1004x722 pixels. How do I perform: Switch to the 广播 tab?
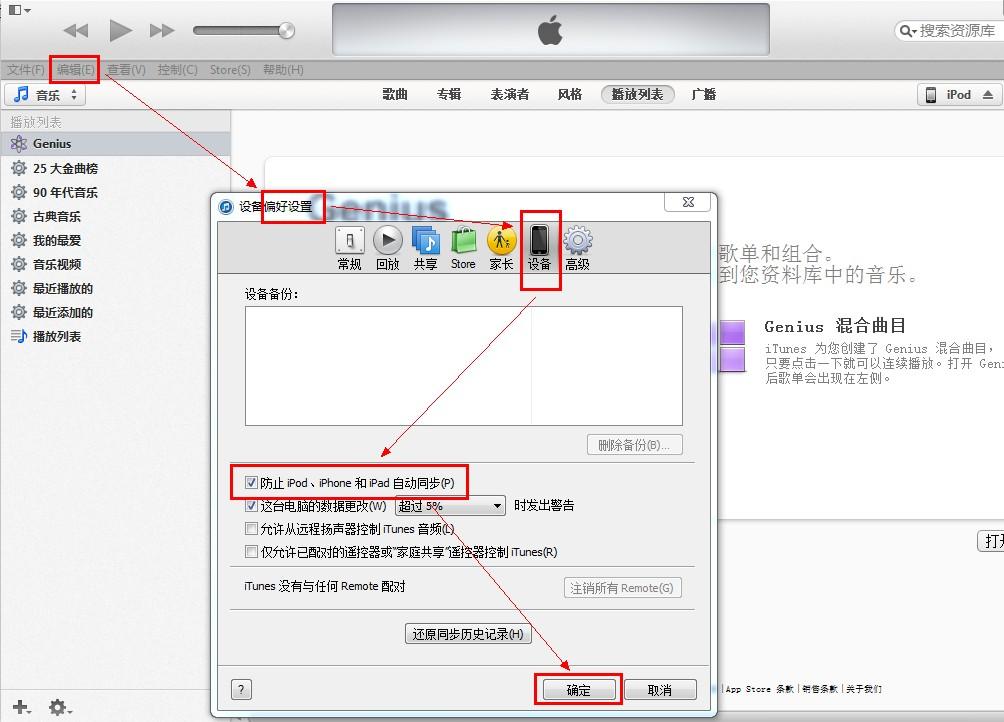coord(704,95)
